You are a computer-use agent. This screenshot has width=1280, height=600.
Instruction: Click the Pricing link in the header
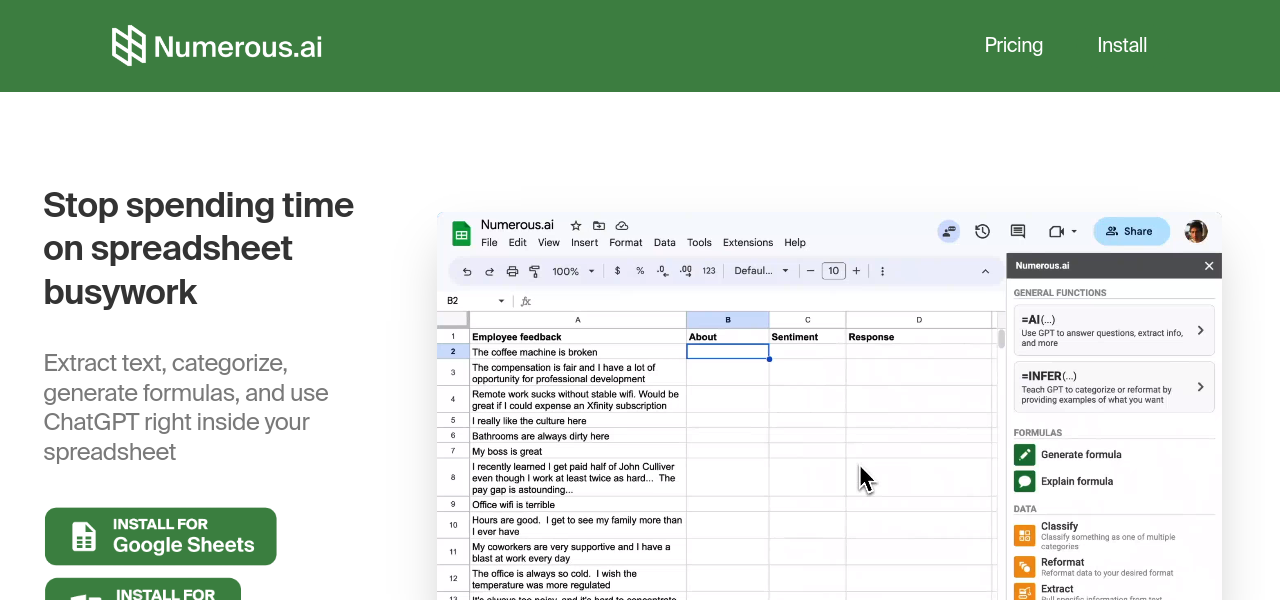pos(1013,45)
